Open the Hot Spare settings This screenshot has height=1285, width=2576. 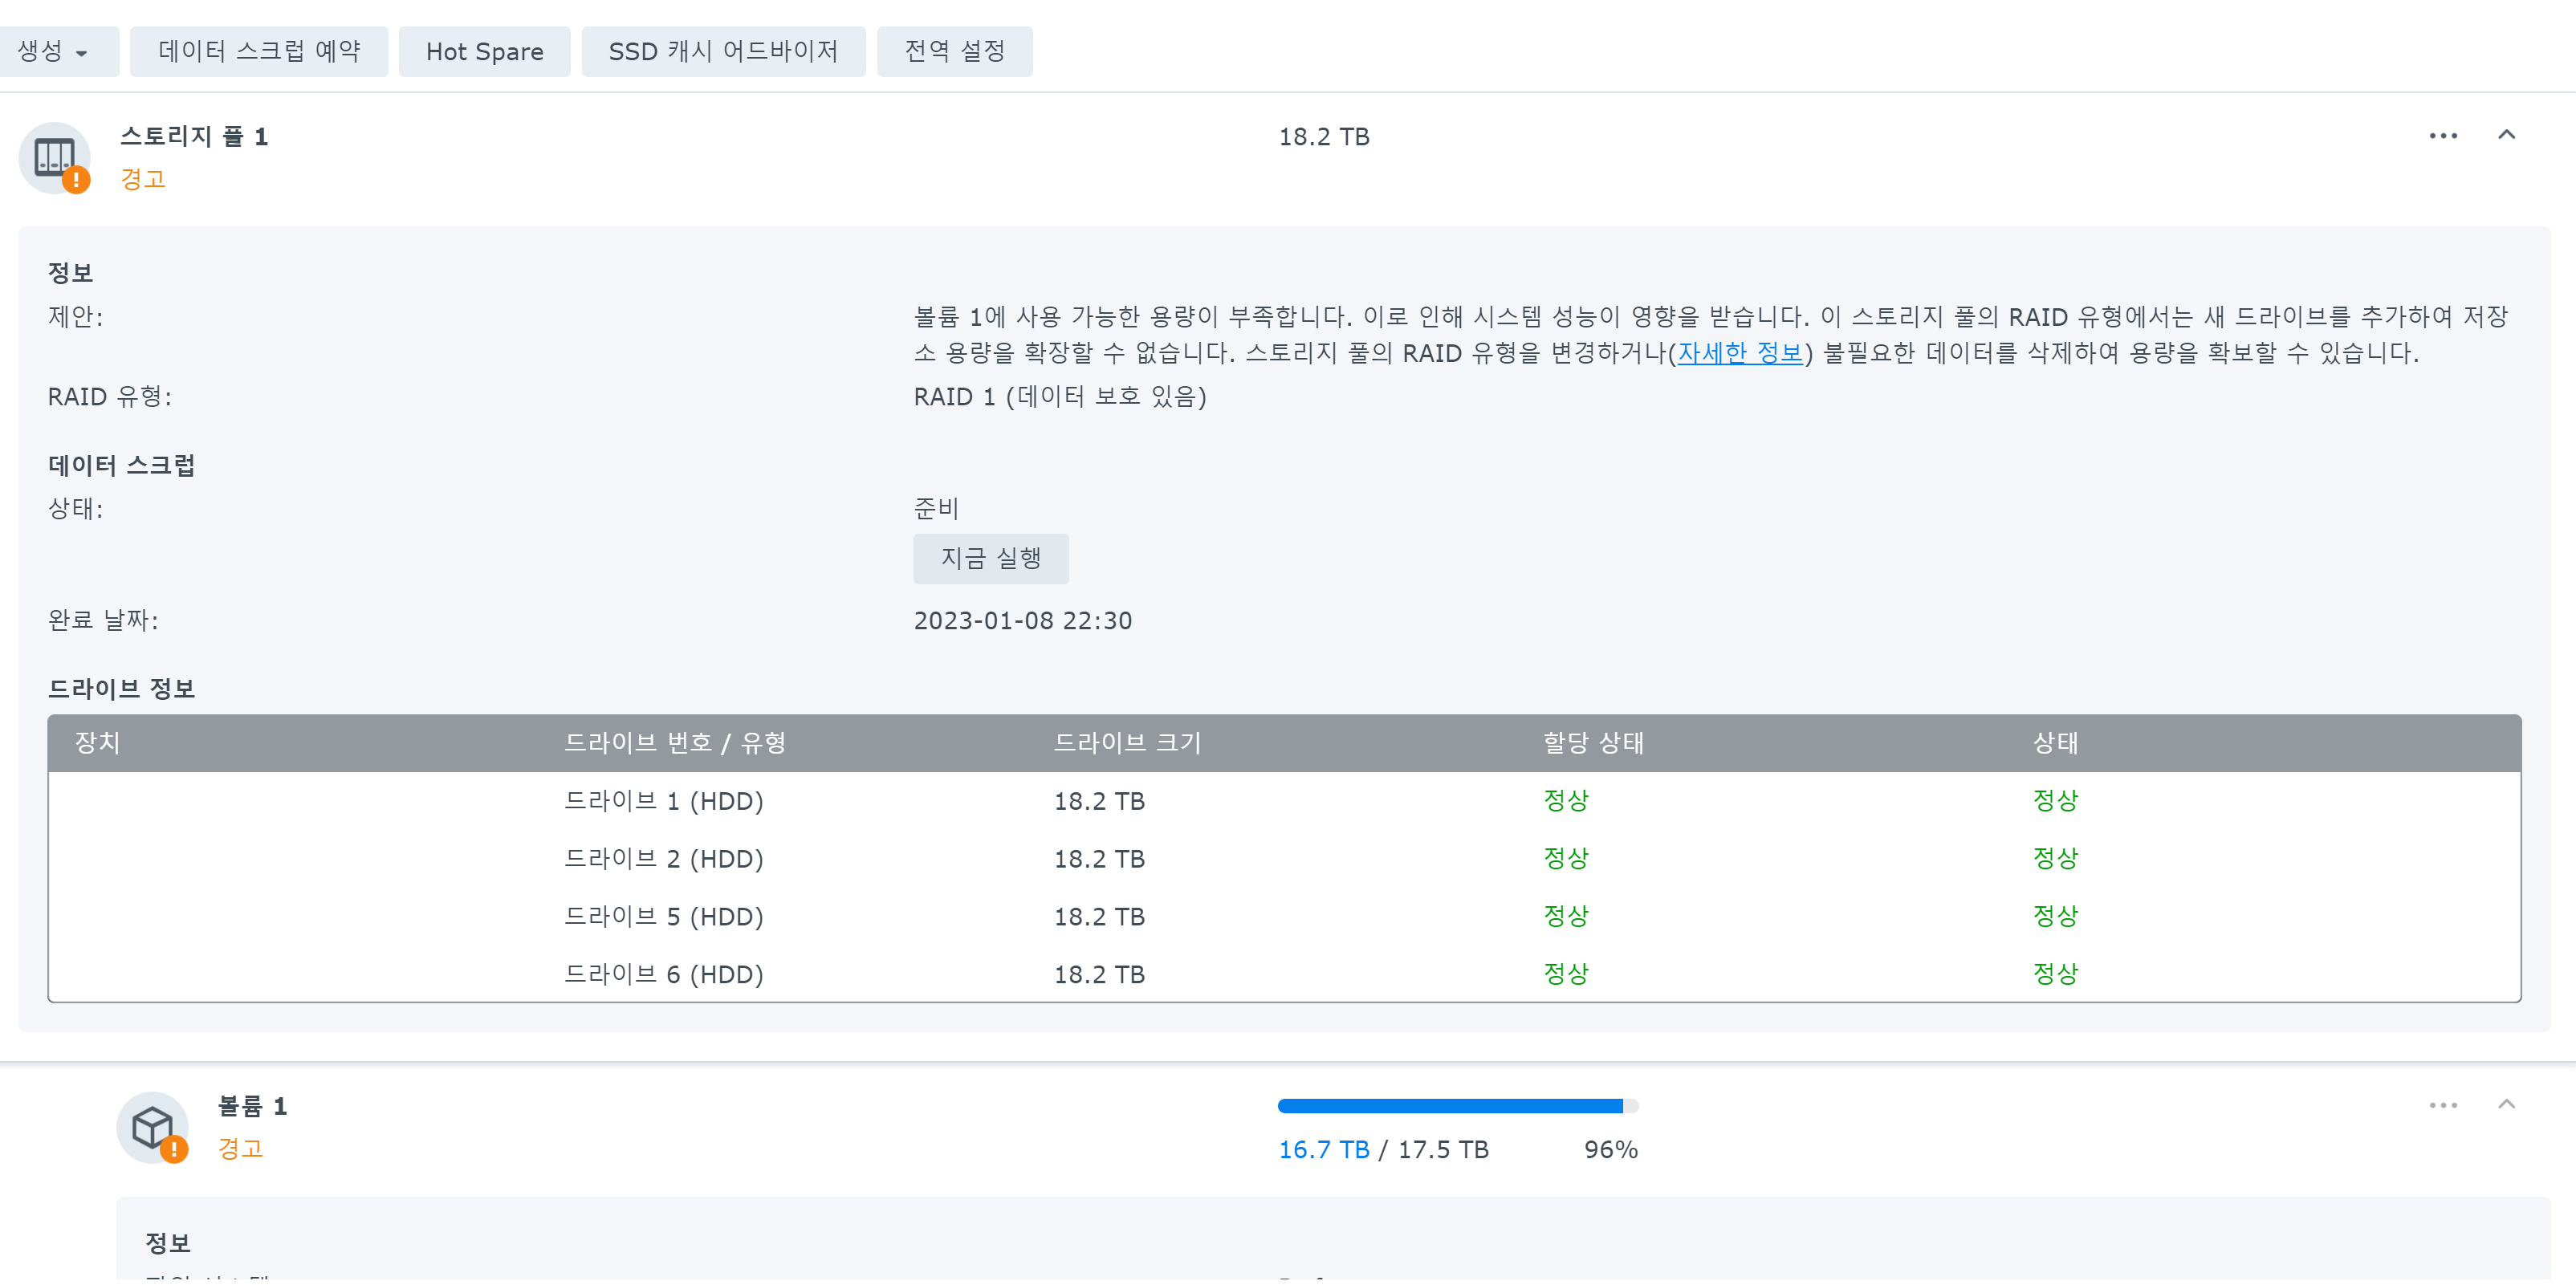tap(485, 51)
